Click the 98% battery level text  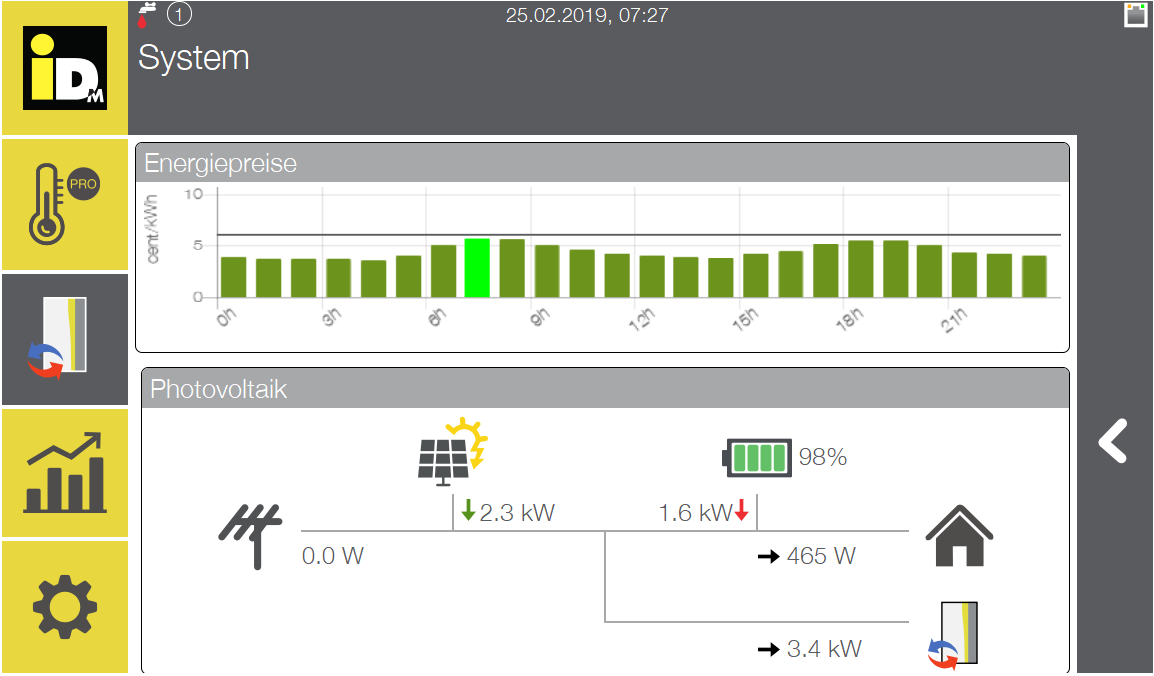[823, 458]
